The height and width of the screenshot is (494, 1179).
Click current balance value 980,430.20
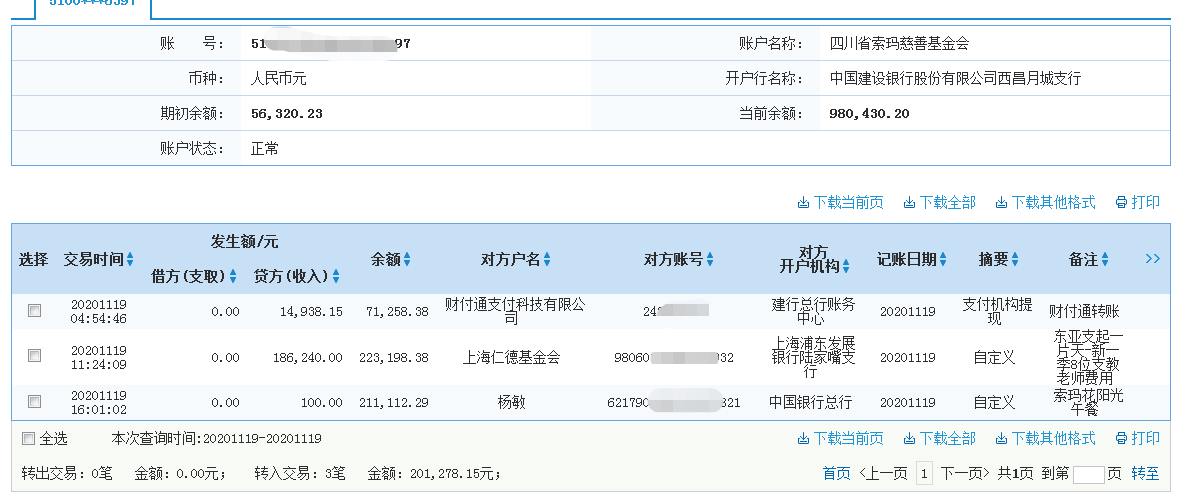tap(869, 114)
